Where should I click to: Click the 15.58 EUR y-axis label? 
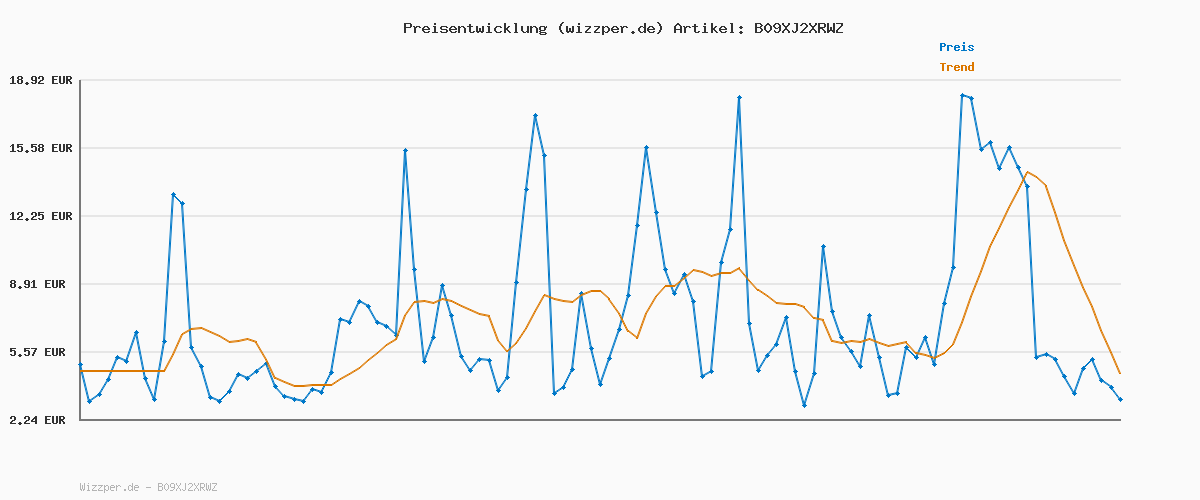[41, 148]
